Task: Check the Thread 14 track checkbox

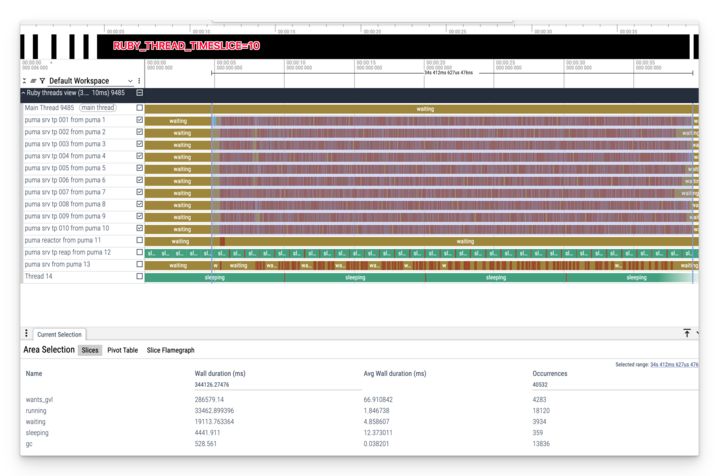Action: (x=139, y=276)
